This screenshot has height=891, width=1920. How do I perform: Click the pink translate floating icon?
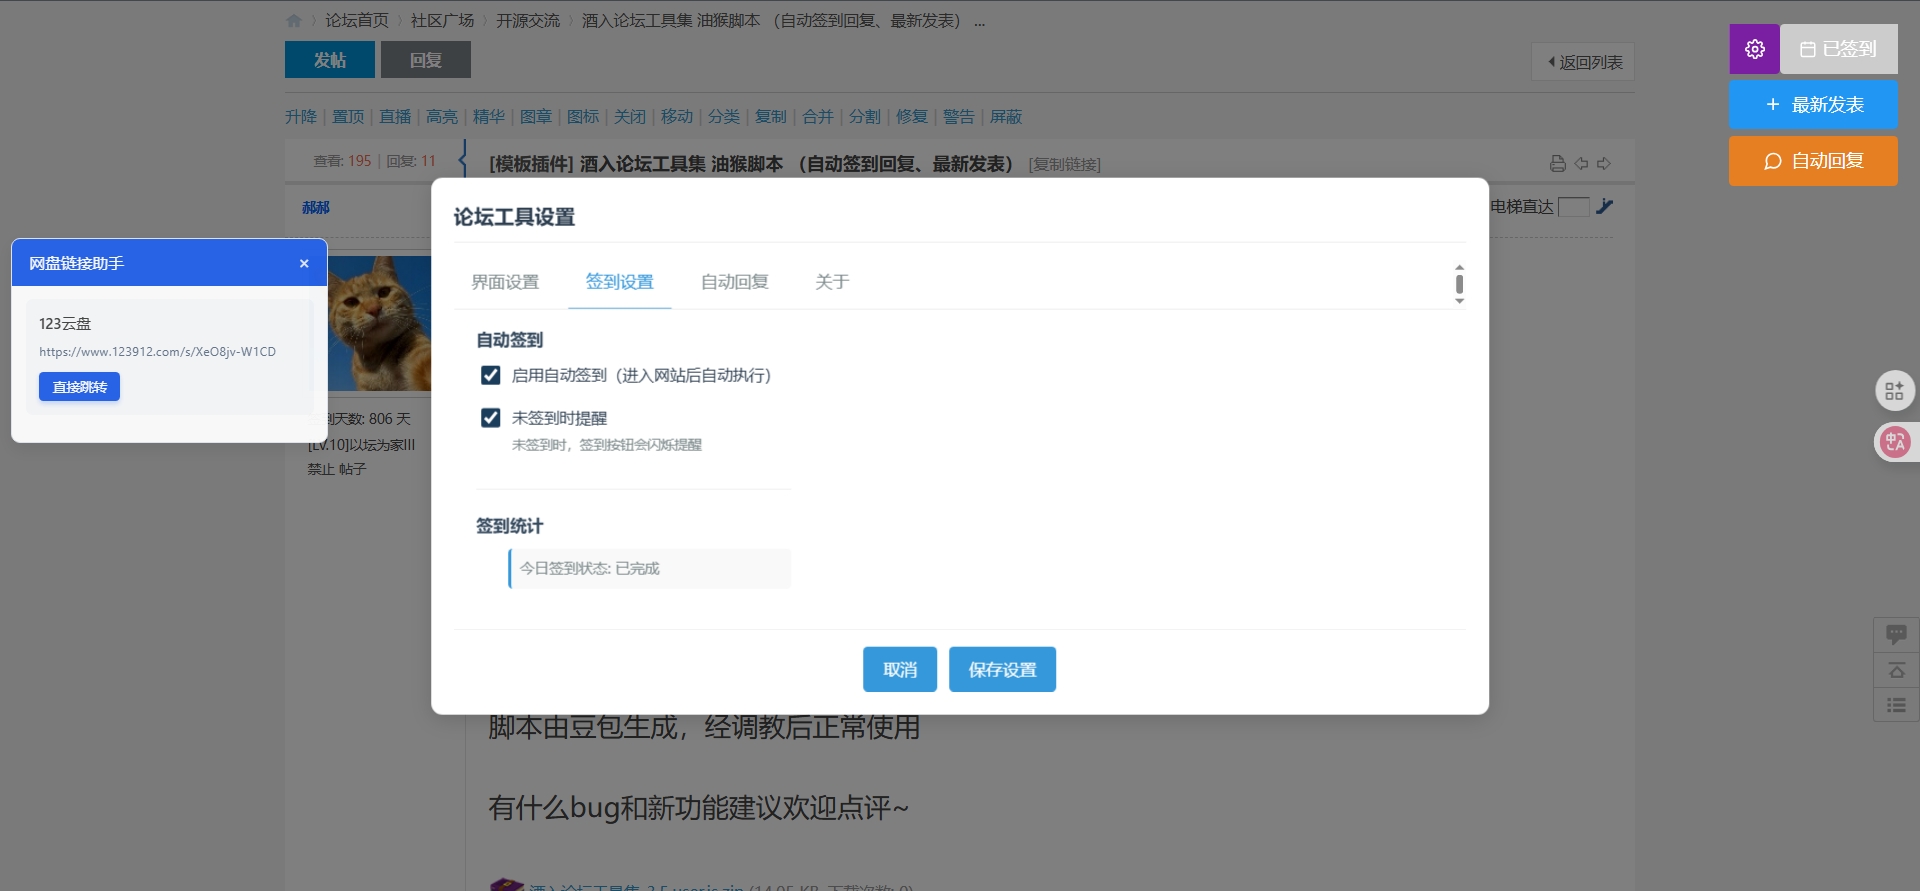[1895, 442]
